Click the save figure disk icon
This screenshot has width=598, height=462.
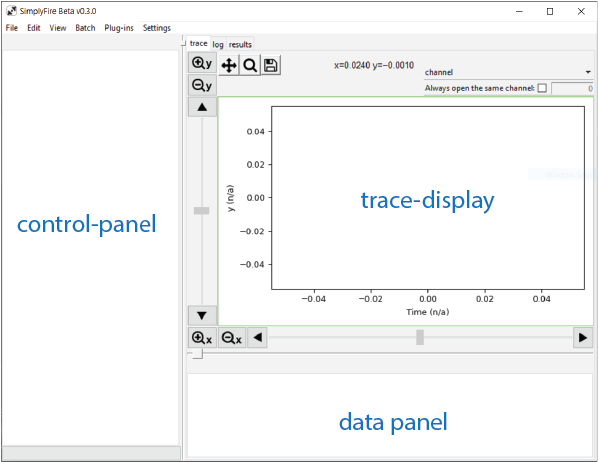(271, 65)
